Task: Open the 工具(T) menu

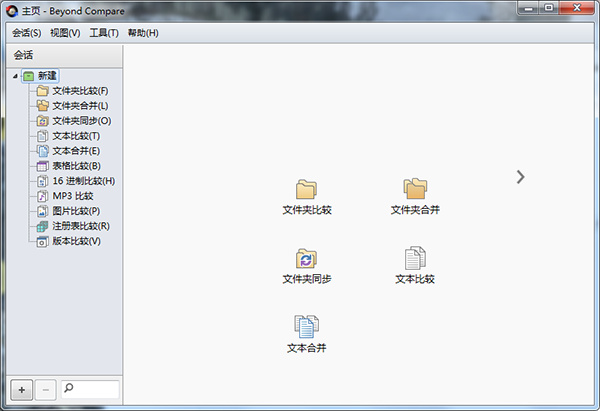Action: (104, 33)
